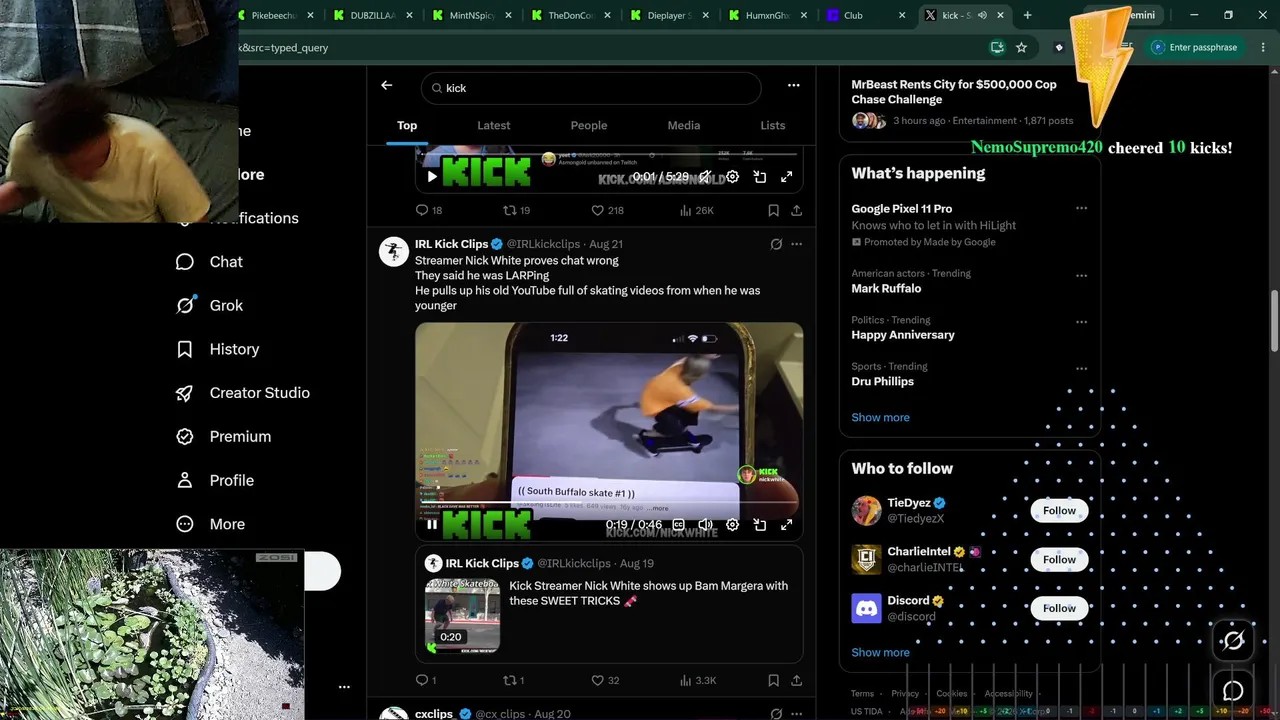Open settings on the Asmongold video
The height and width of the screenshot is (720, 1280).
pyautogui.click(x=732, y=177)
